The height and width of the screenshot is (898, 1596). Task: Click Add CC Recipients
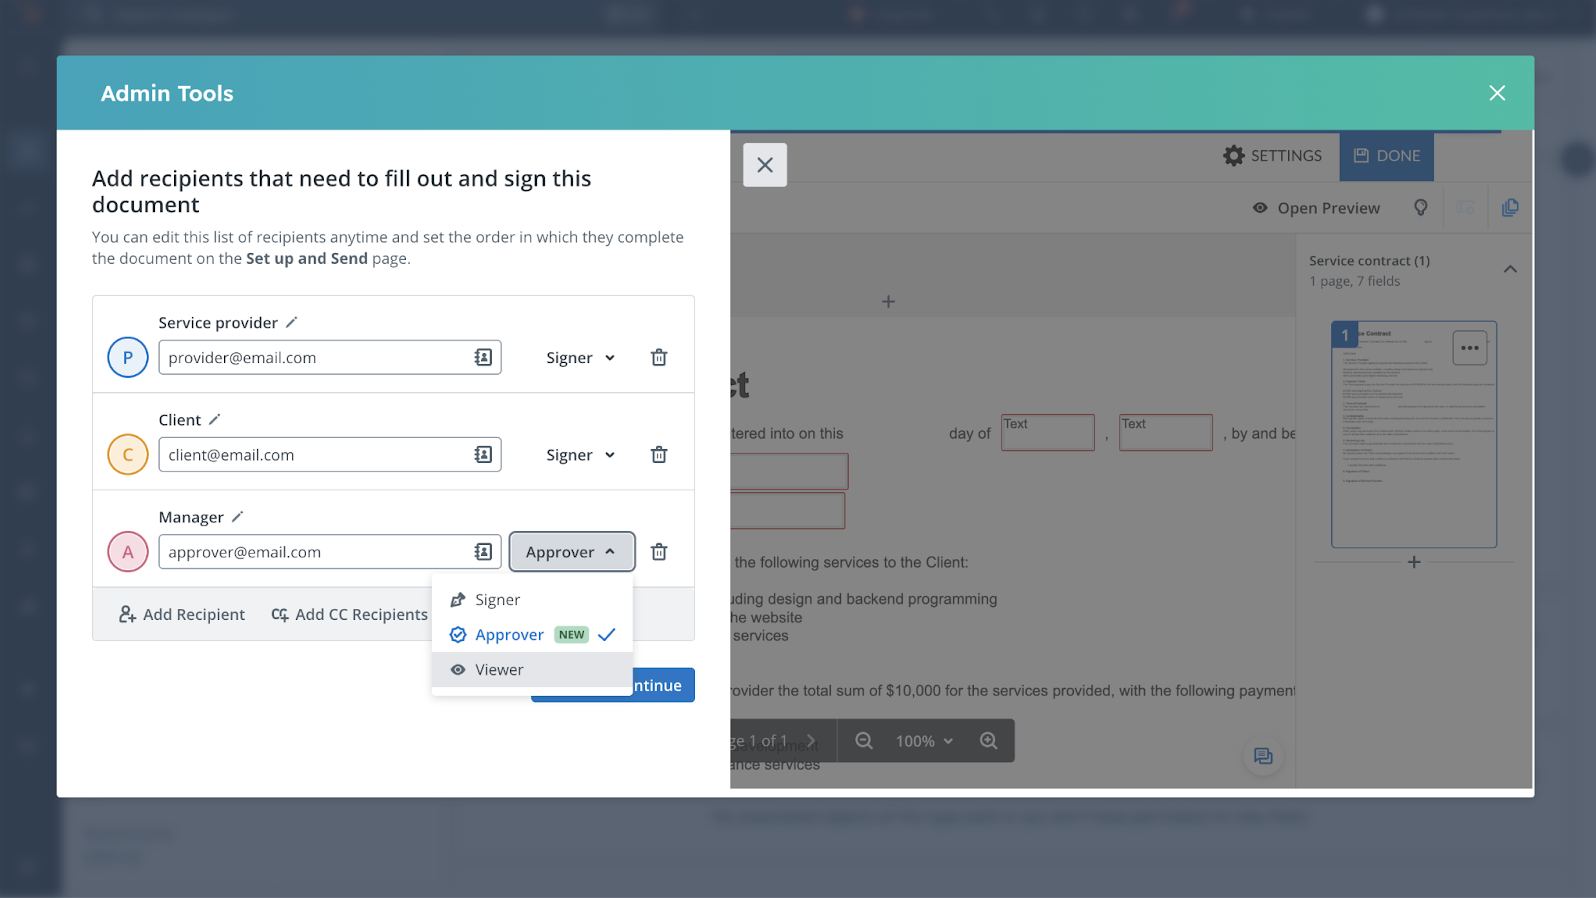coord(349,614)
